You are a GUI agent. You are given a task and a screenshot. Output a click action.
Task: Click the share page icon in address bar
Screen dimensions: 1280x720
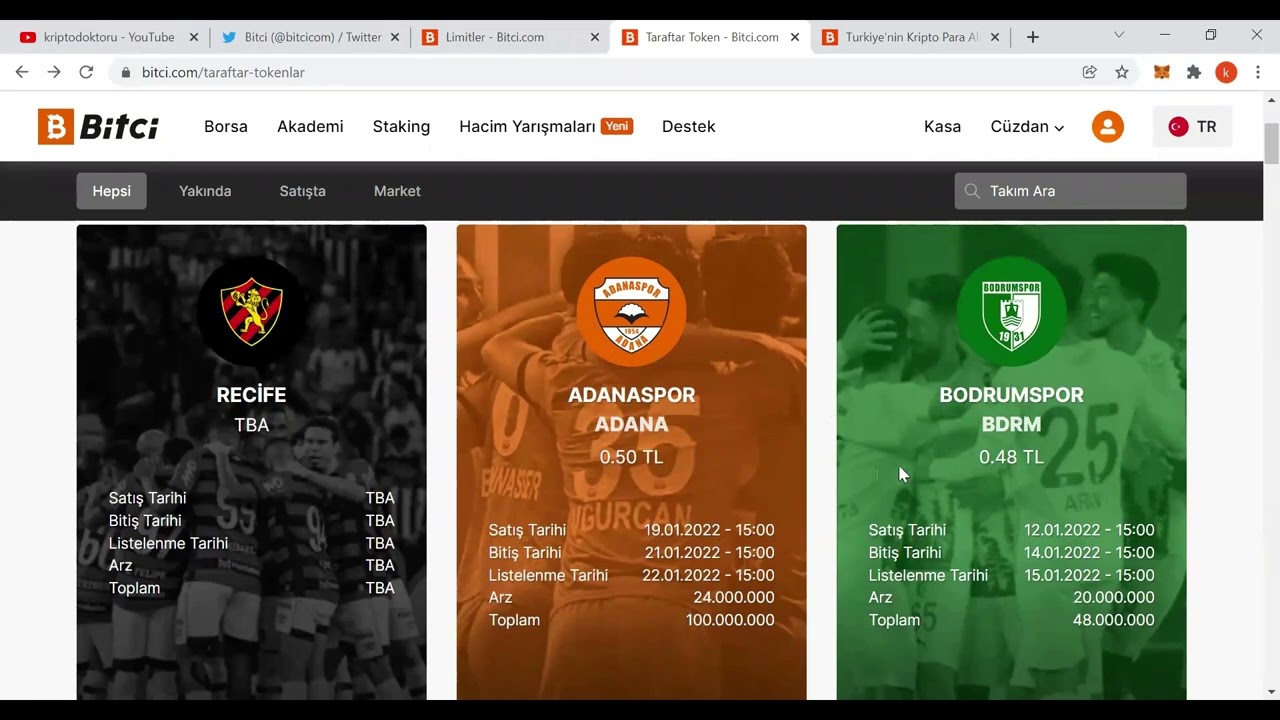click(x=1090, y=72)
